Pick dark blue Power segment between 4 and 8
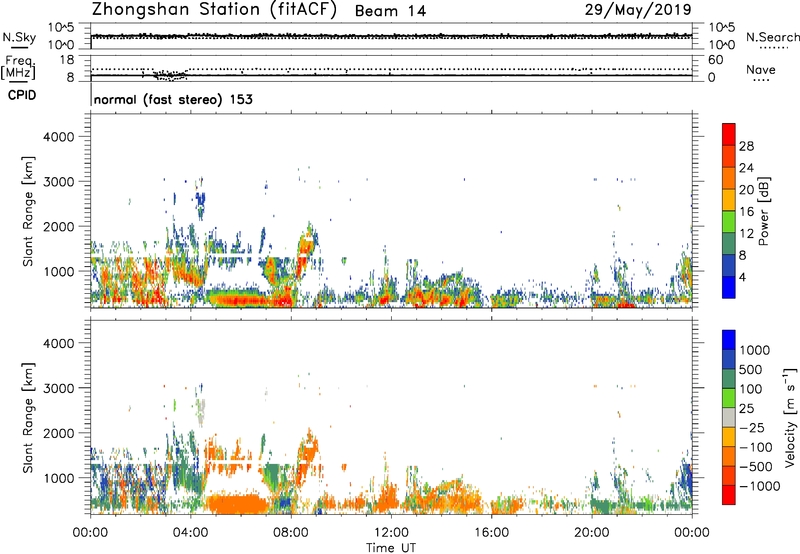The width and height of the screenshot is (800, 554). [x=729, y=265]
